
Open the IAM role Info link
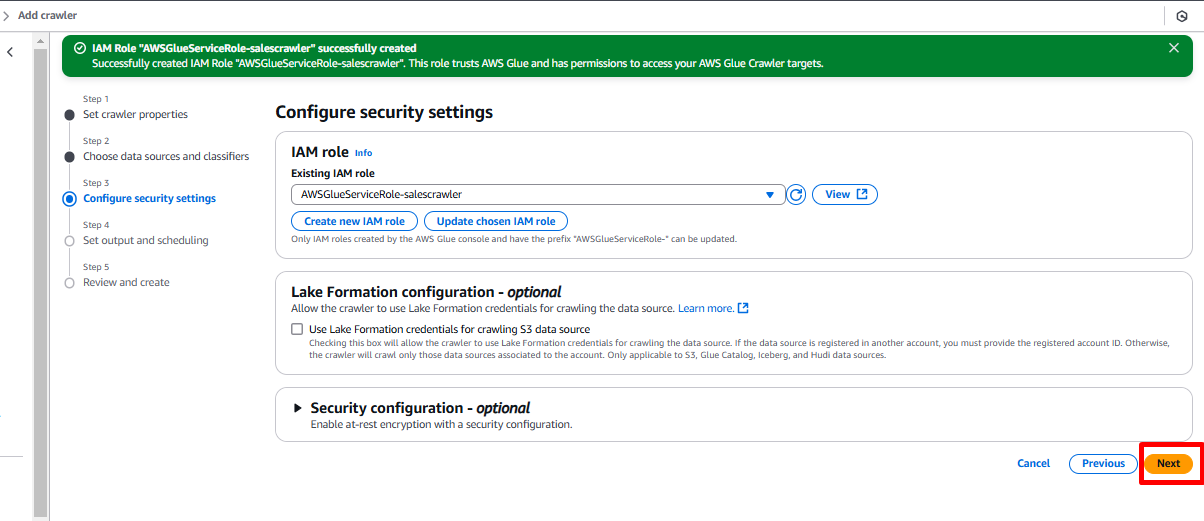[363, 153]
